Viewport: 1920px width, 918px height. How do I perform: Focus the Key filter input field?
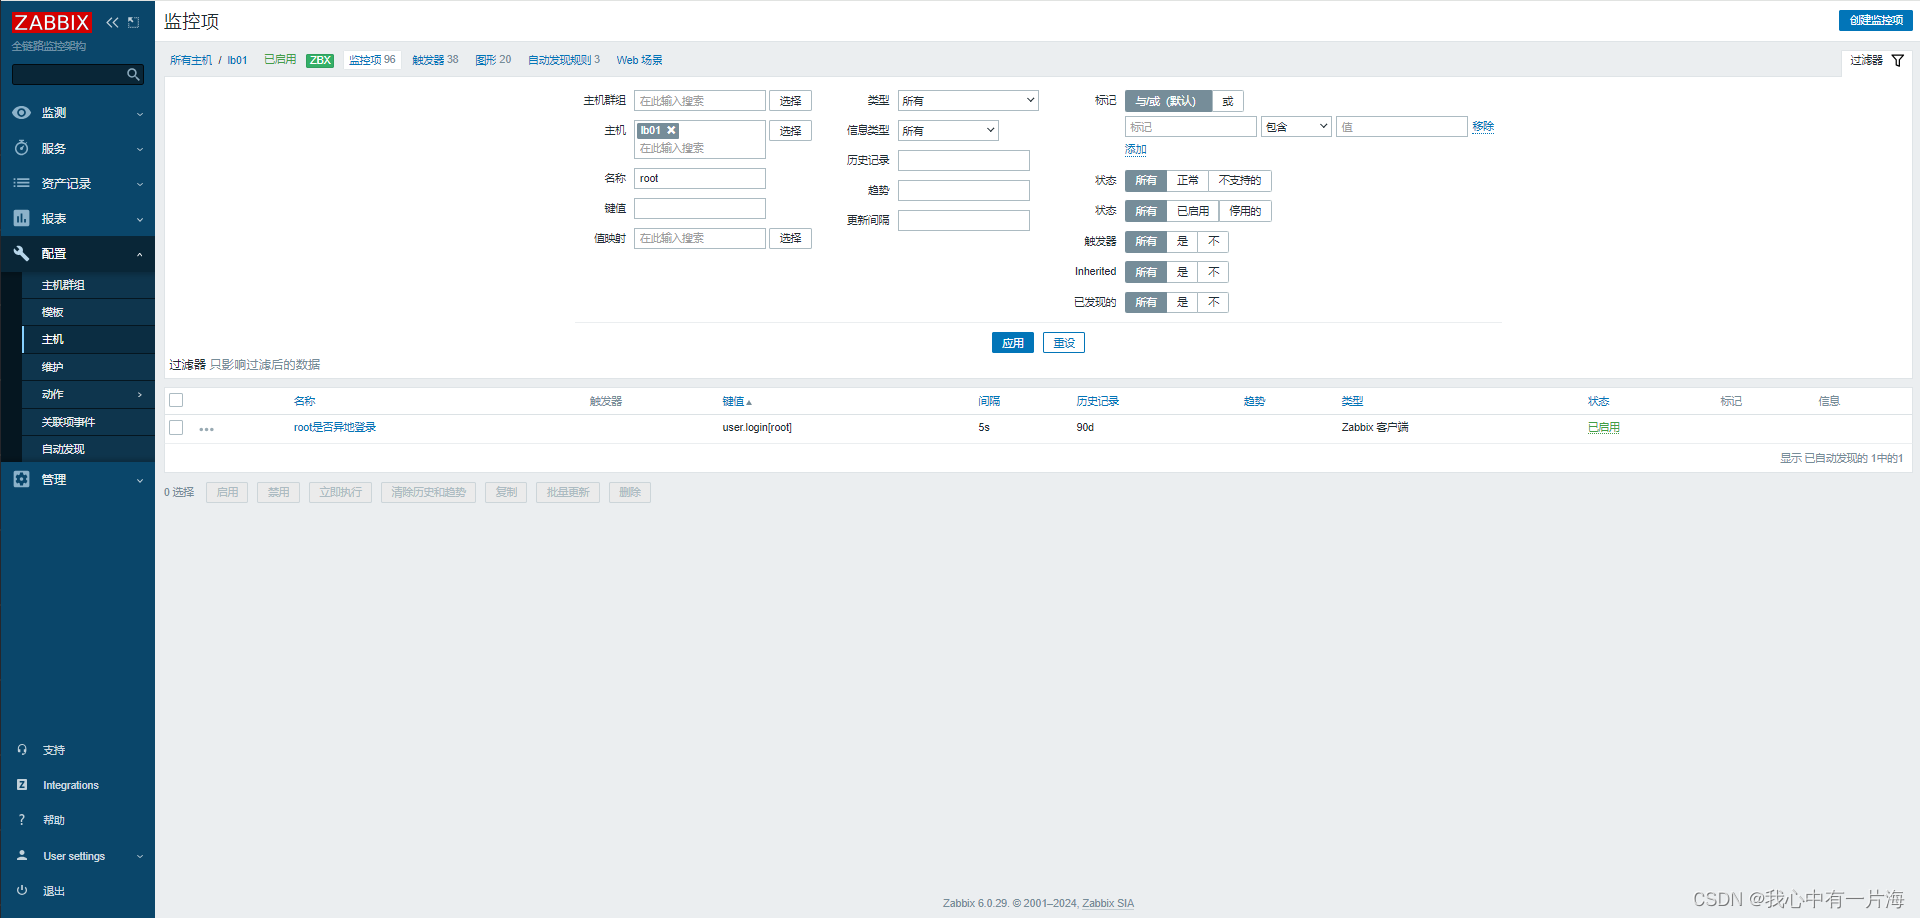[700, 208]
